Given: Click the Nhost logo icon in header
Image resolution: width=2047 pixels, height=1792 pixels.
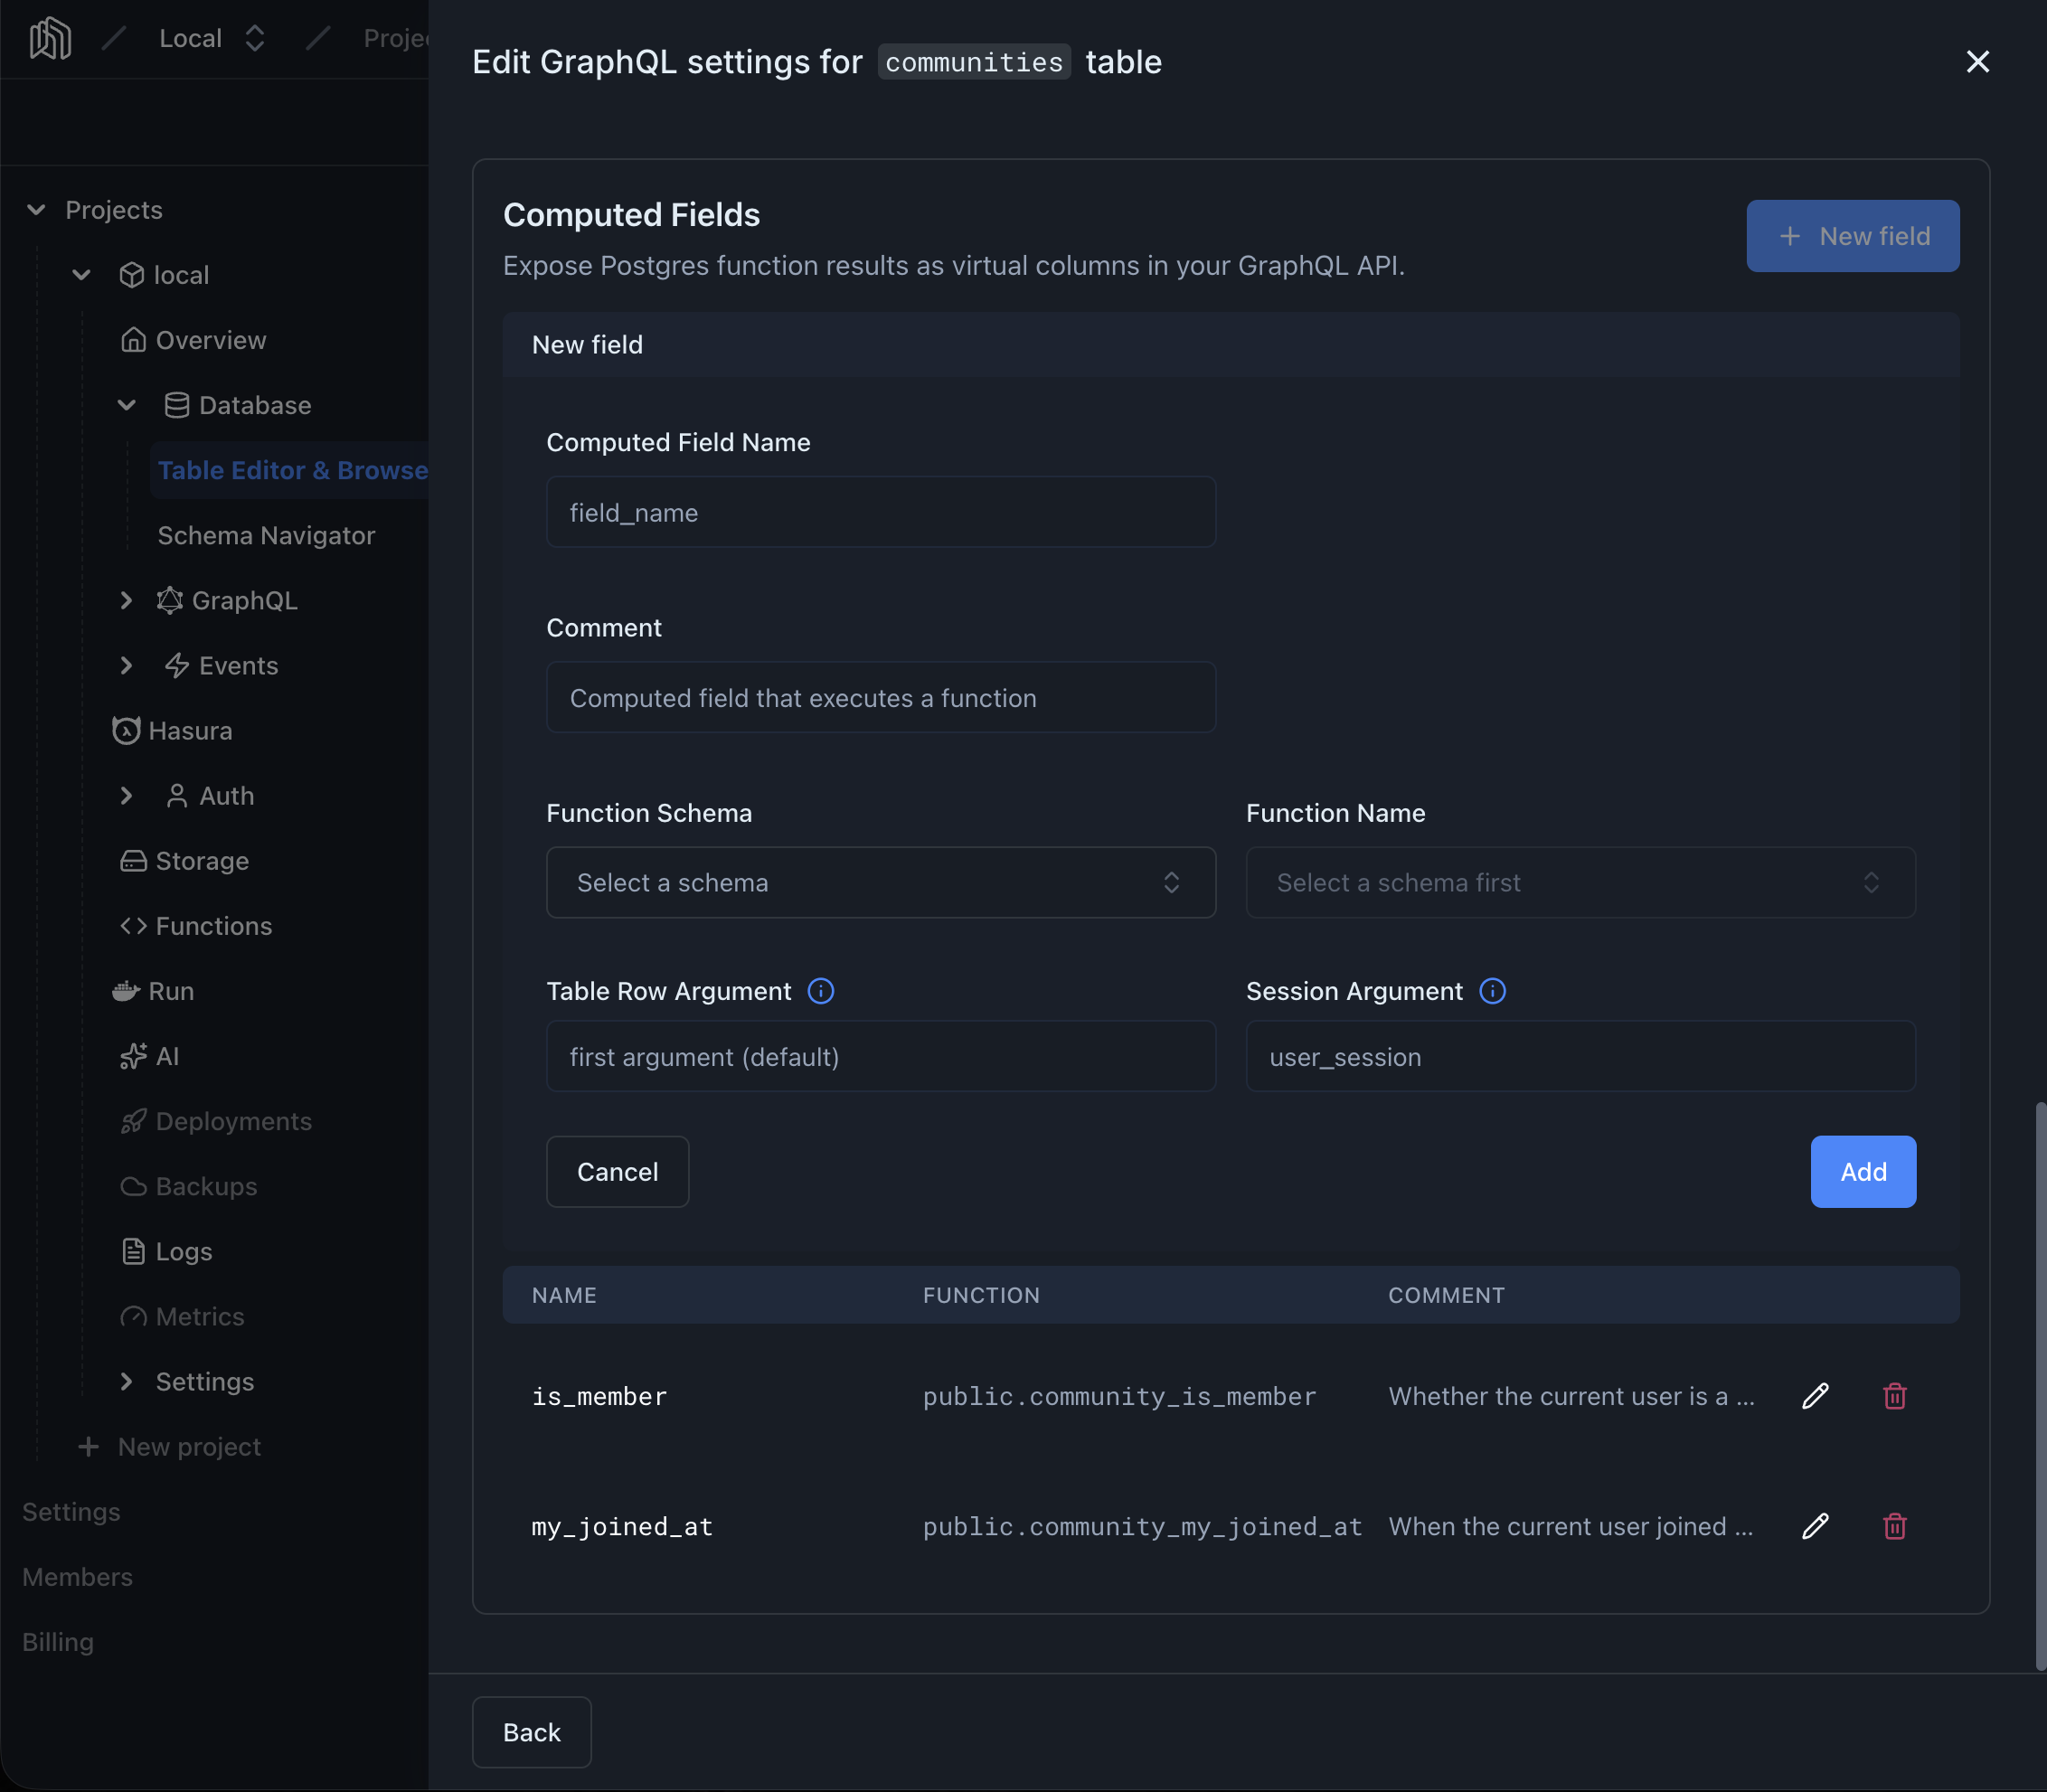Looking at the screenshot, I should coord(50,39).
